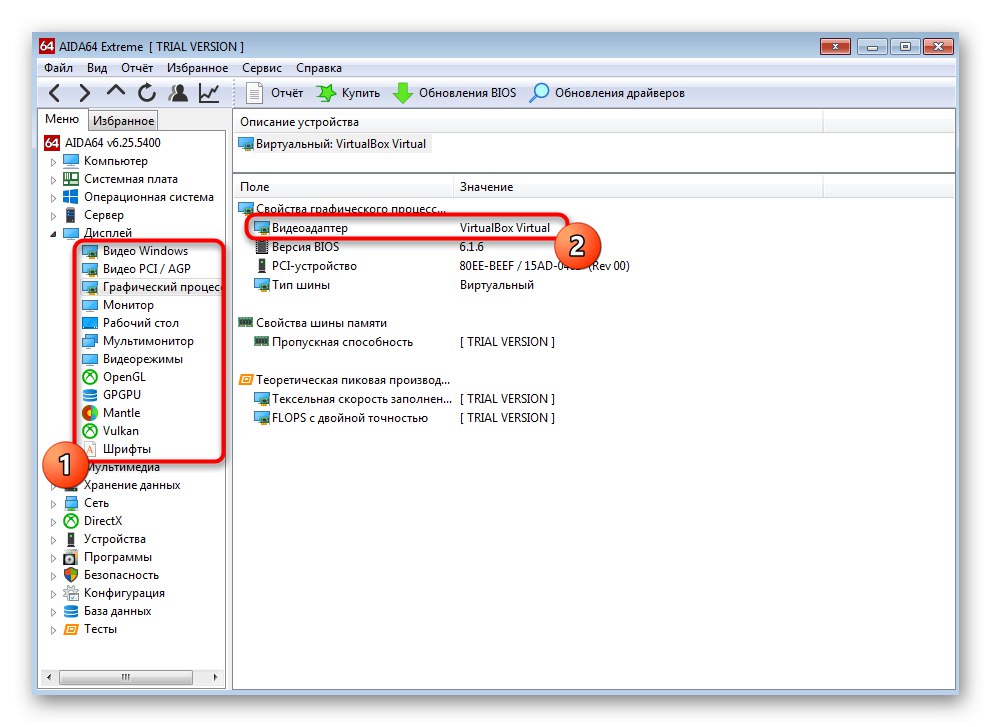Open the Сервис menu
This screenshot has width=991, height=727.
coord(262,68)
